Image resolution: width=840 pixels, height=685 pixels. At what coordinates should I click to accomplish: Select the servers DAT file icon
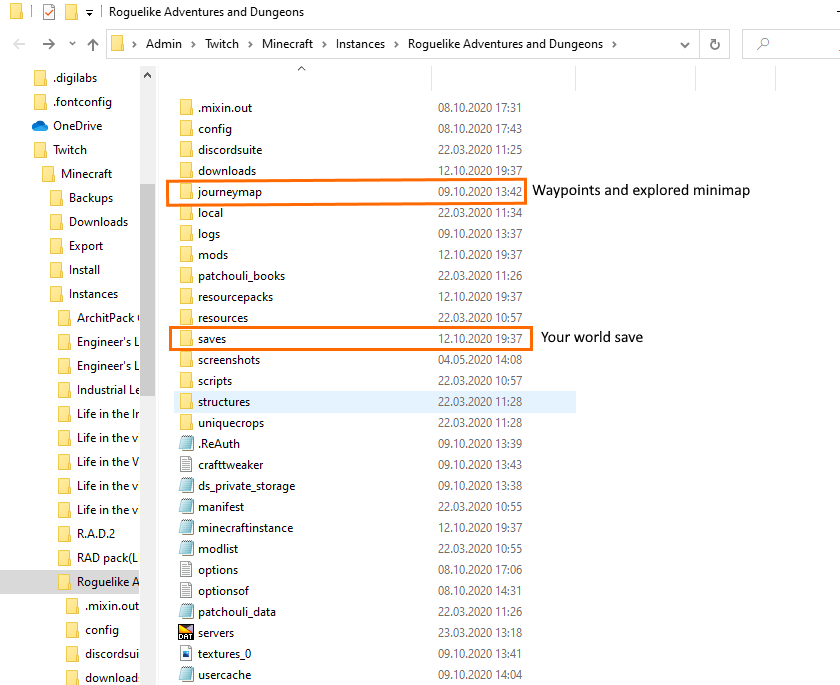[186, 633]
